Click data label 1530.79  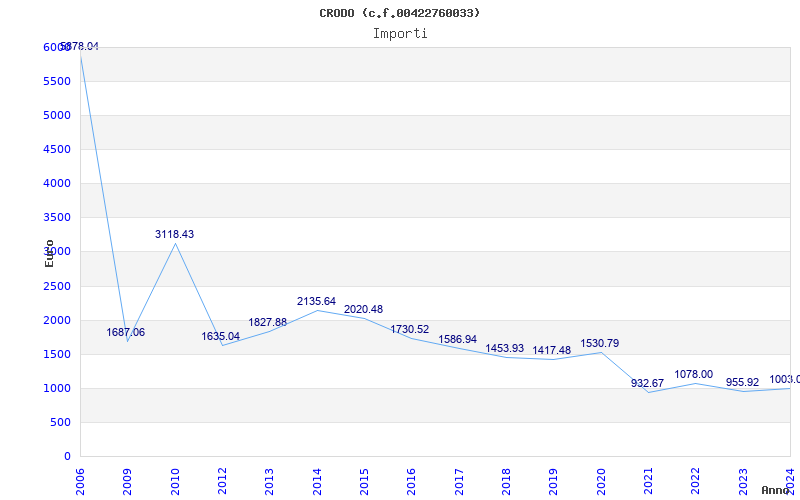click(x=599, y=343)
